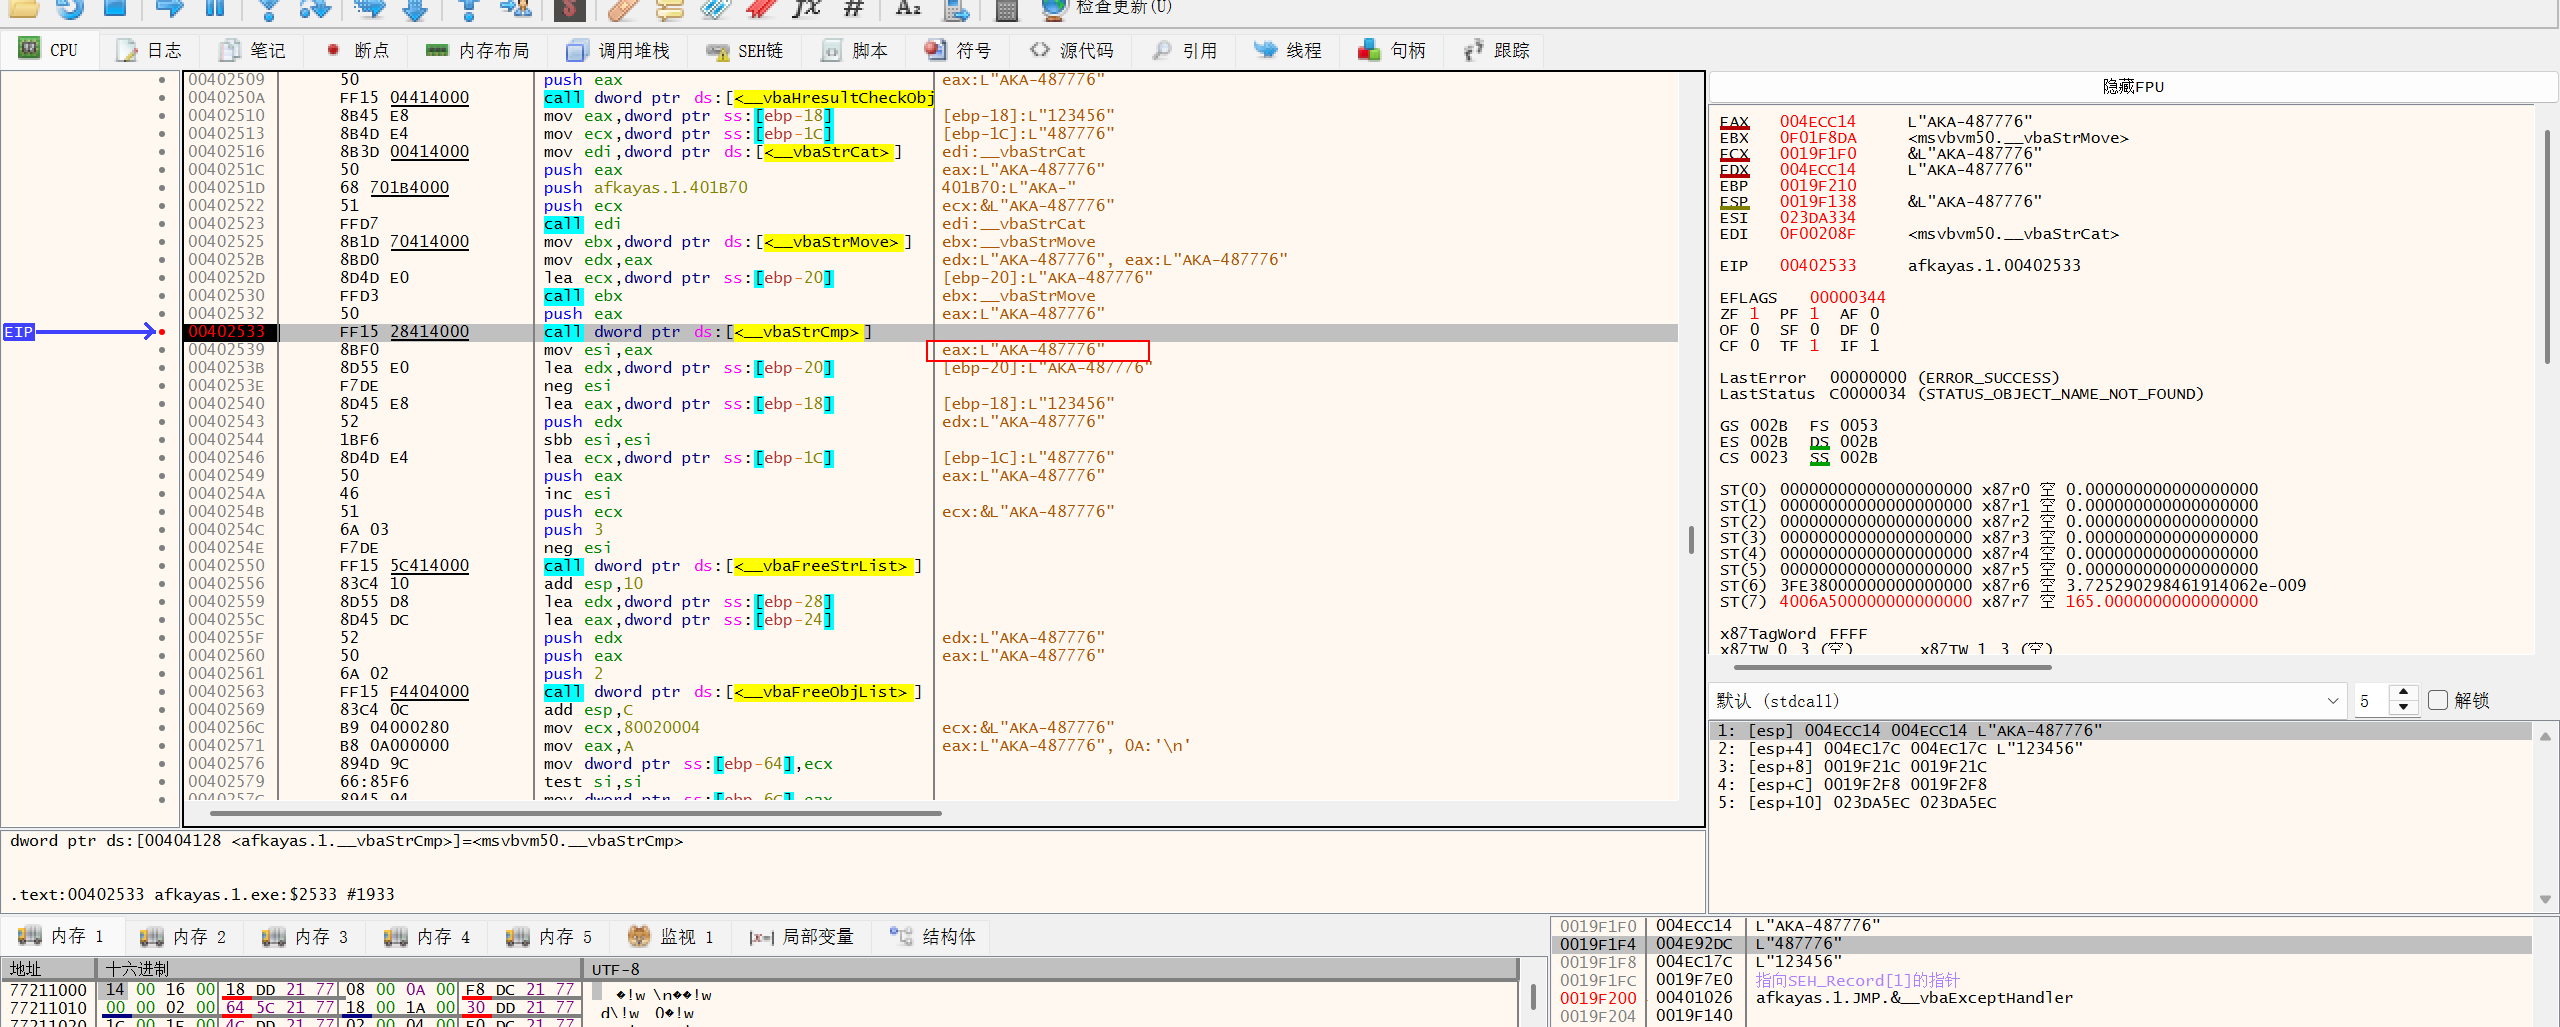This screenshot has width=2560, height=1027.
Task: Click the variables # toolbar icon
Action: (853, 9)
